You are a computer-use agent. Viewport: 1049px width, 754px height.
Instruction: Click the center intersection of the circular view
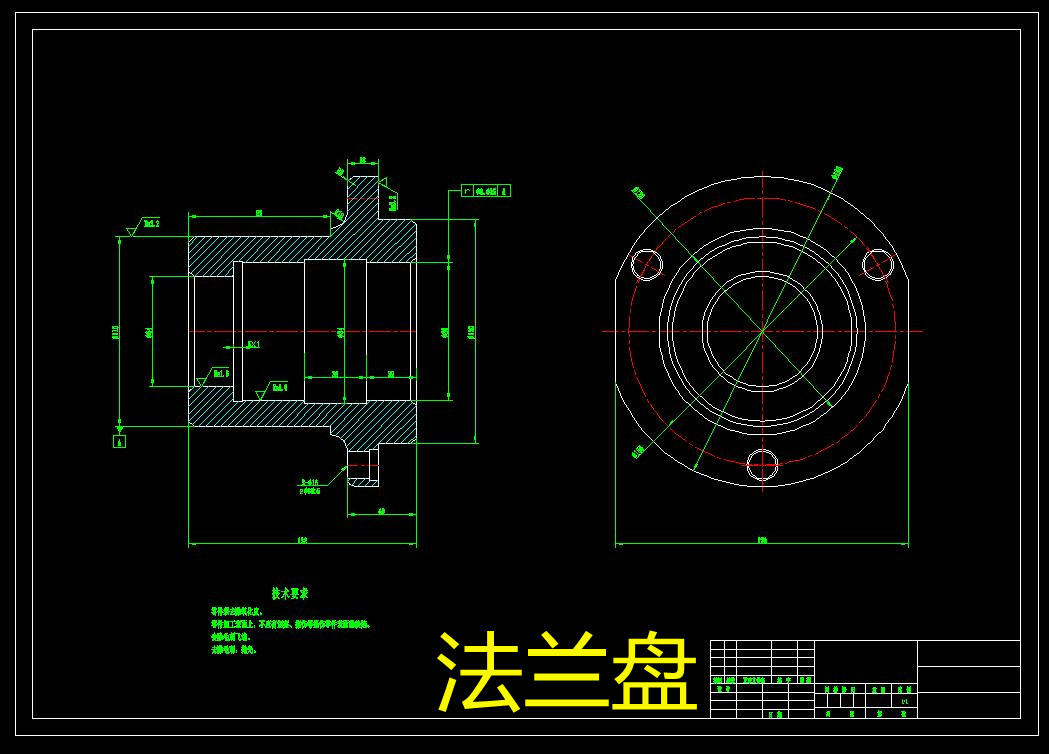click(x=760, y=330)
